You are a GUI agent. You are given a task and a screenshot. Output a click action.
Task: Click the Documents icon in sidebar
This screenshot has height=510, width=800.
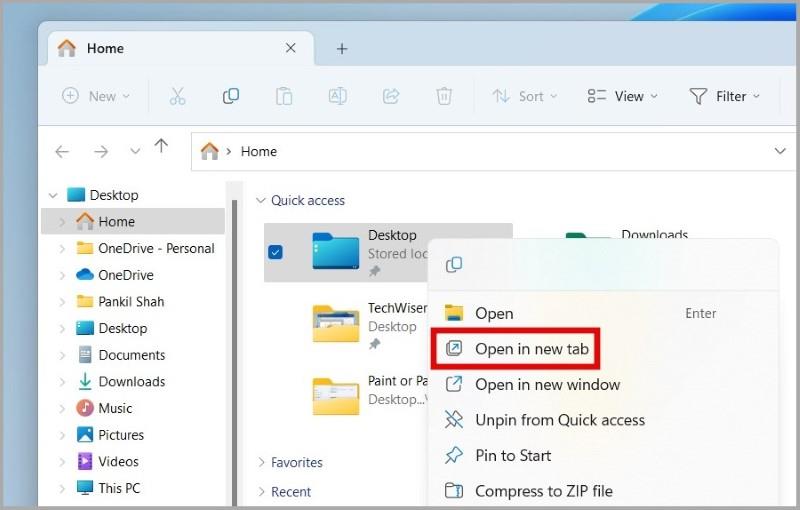pyautogui.click(x=85, y=354)
